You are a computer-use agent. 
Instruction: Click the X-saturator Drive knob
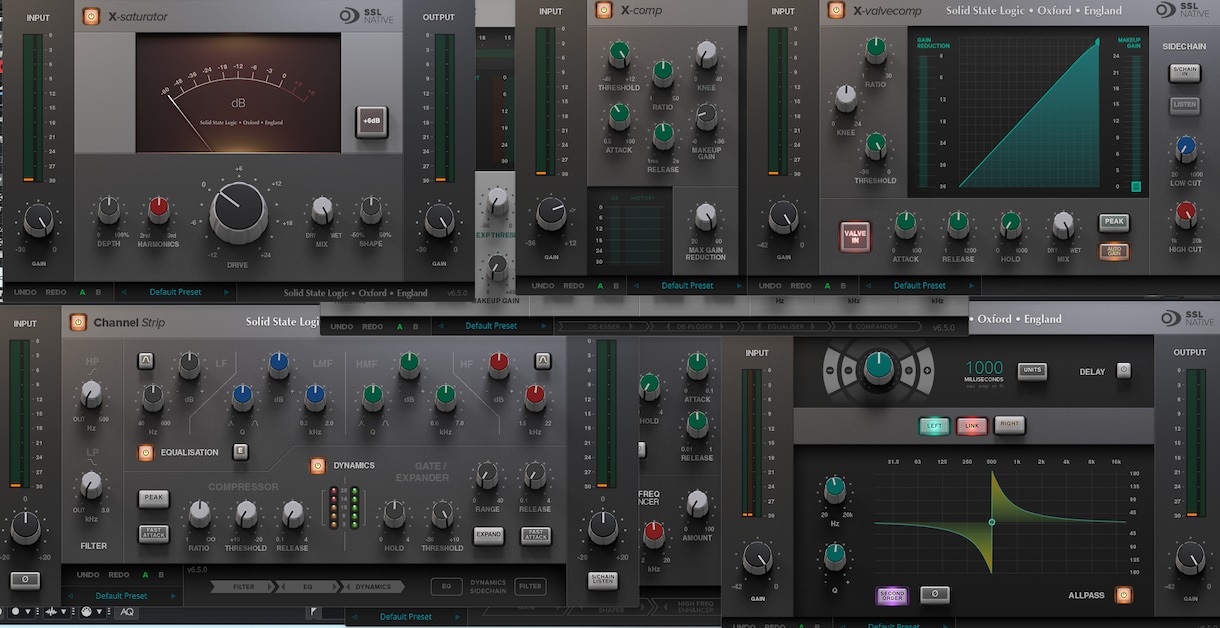click(238, 211)
